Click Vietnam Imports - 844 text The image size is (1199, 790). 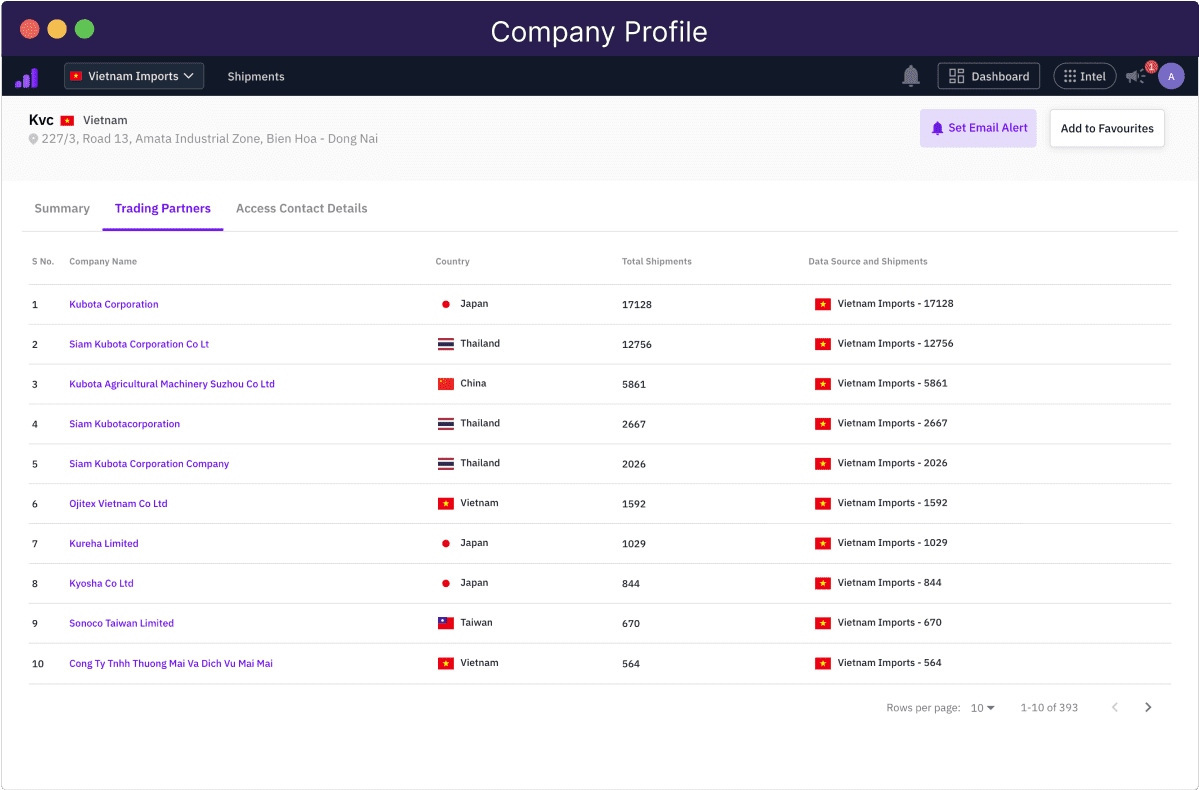click(x=889, y=583)
